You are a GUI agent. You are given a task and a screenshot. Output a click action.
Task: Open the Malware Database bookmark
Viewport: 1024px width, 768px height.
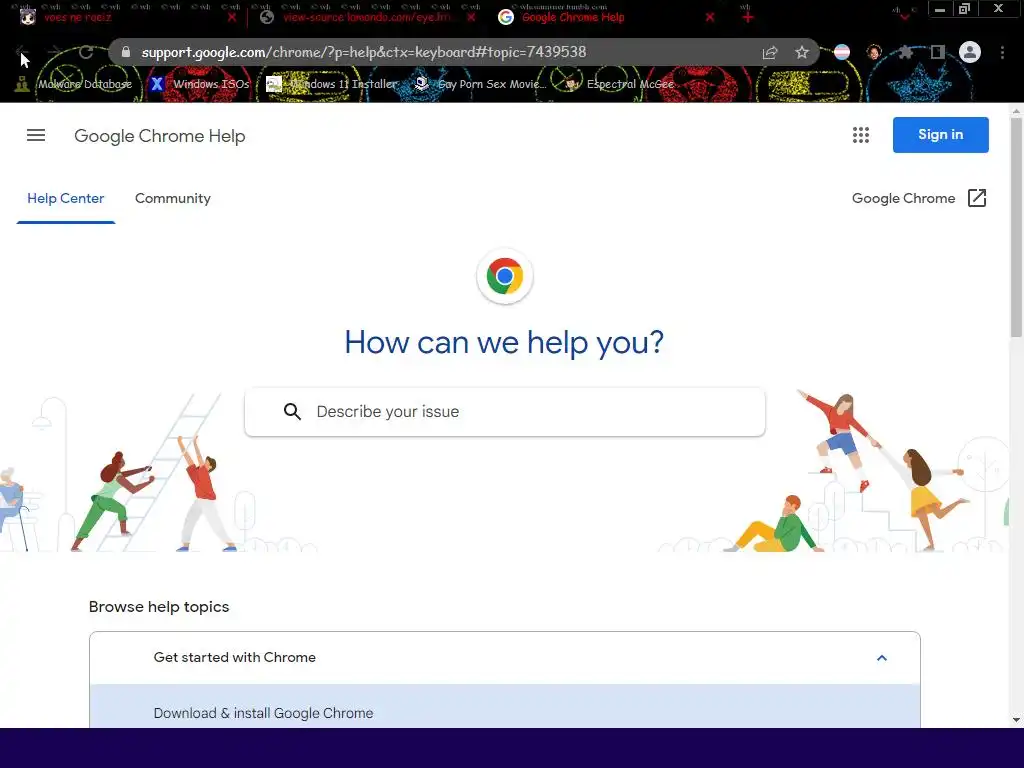coord(73,84)
